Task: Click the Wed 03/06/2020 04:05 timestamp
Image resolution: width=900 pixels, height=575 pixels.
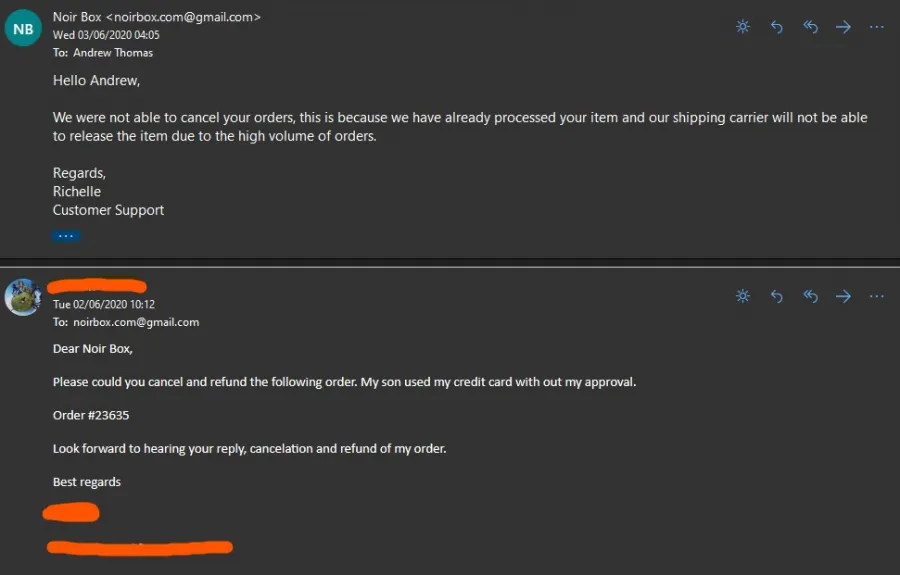Action: point(106,35)
